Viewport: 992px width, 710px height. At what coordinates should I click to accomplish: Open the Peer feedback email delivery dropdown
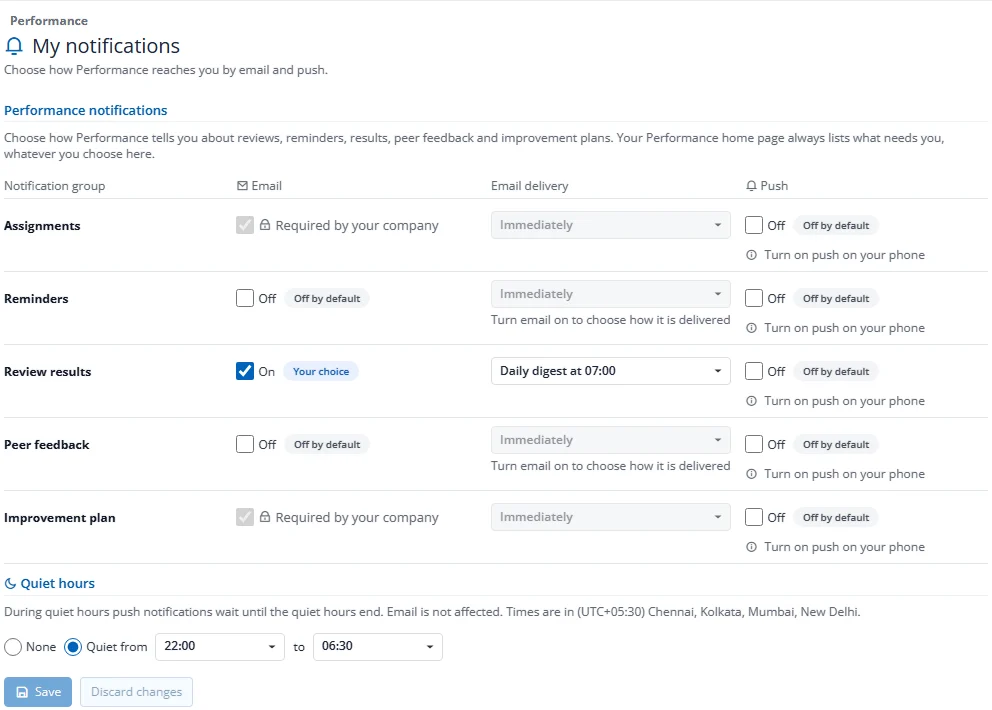[x=611, y=440]
